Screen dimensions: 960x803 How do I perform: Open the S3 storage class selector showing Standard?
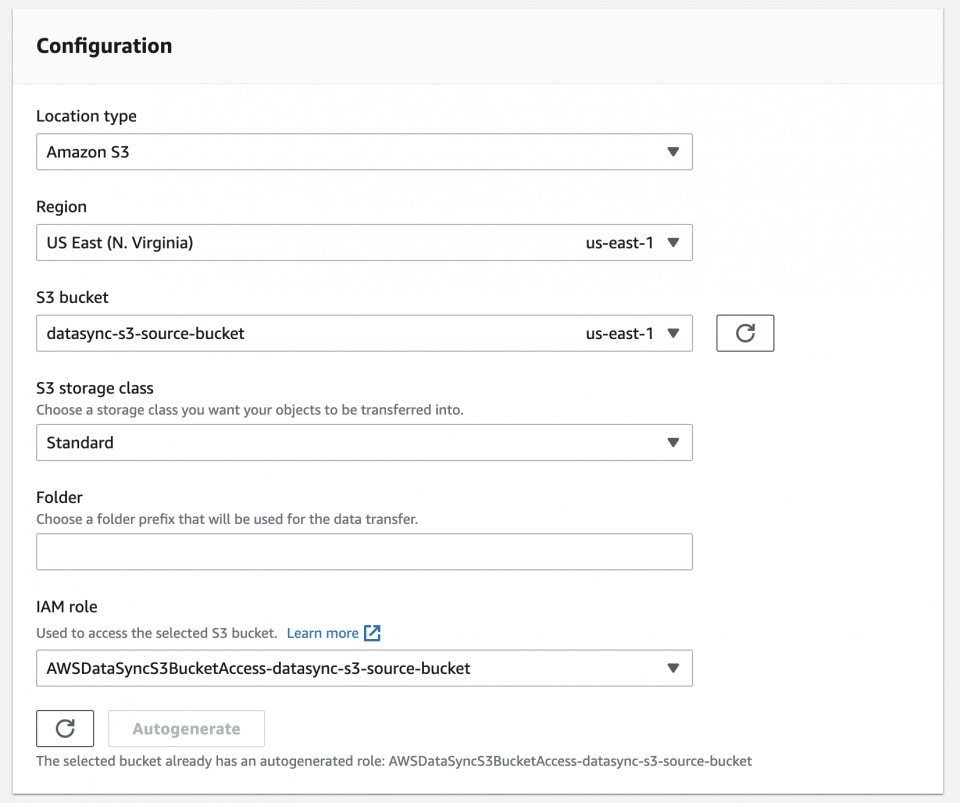tap(364, 442)
